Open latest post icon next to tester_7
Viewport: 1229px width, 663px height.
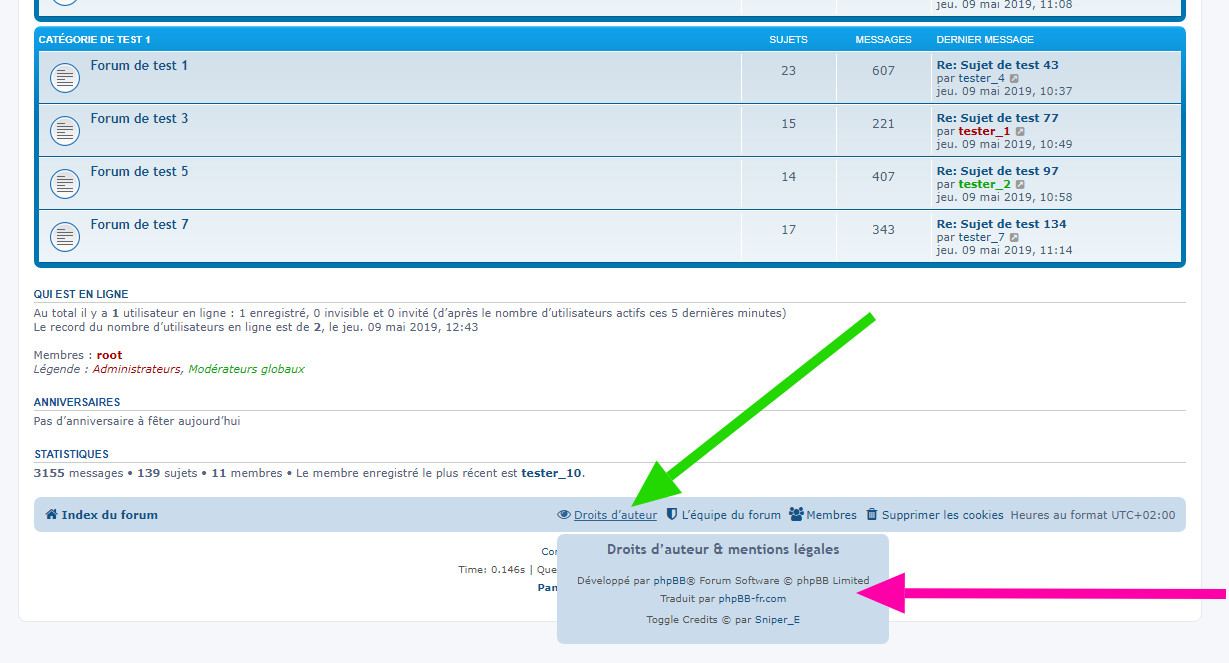(1014, 237)
